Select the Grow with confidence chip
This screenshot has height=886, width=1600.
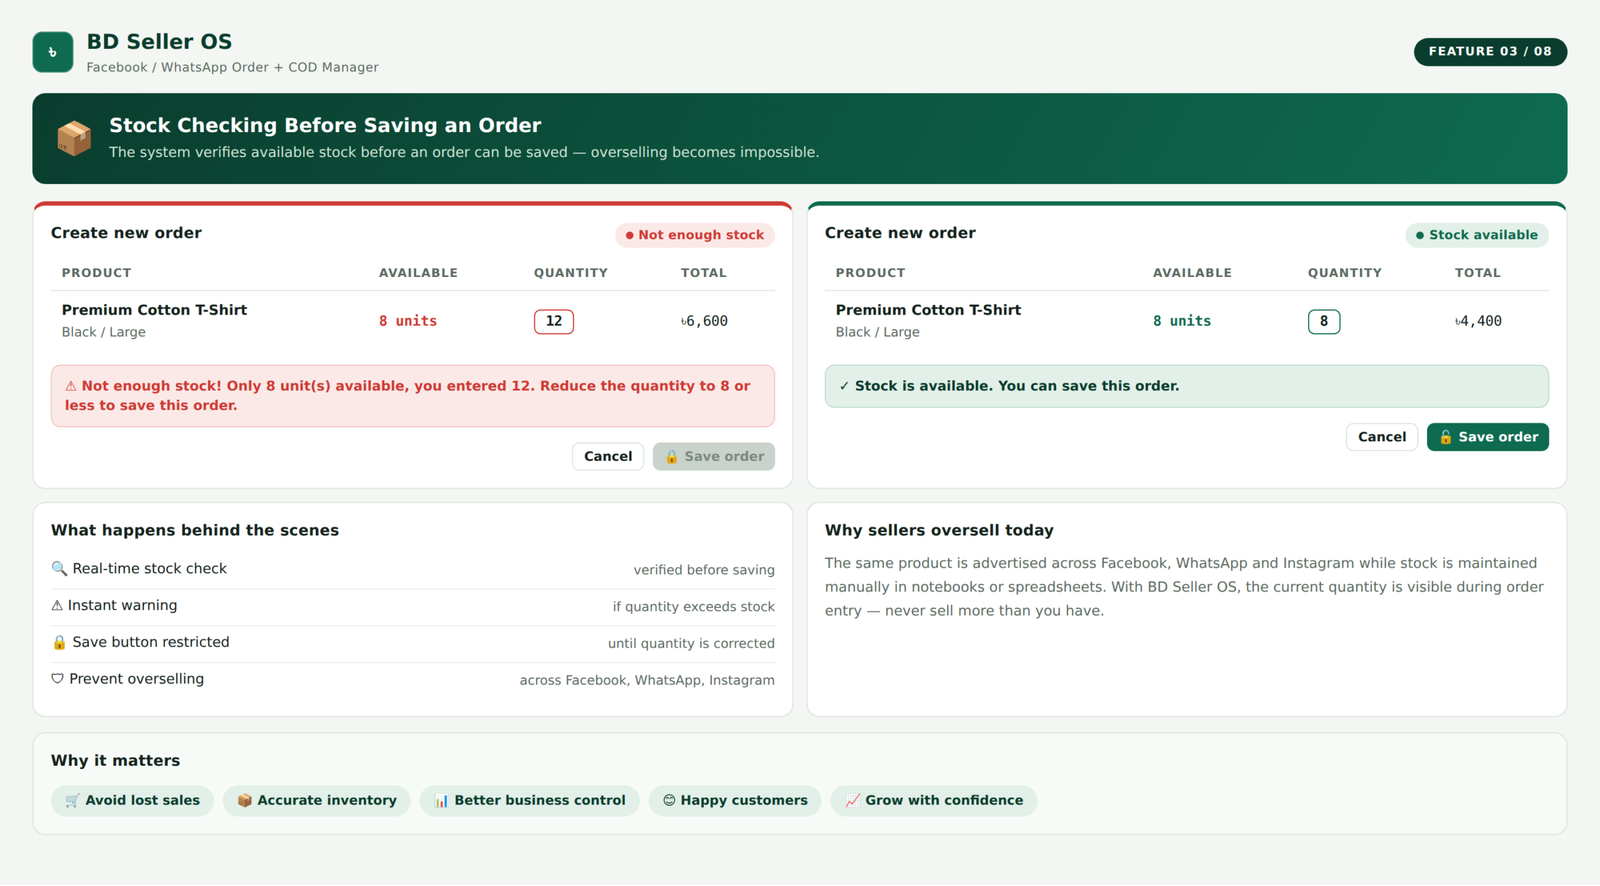[x=934, y=800]
